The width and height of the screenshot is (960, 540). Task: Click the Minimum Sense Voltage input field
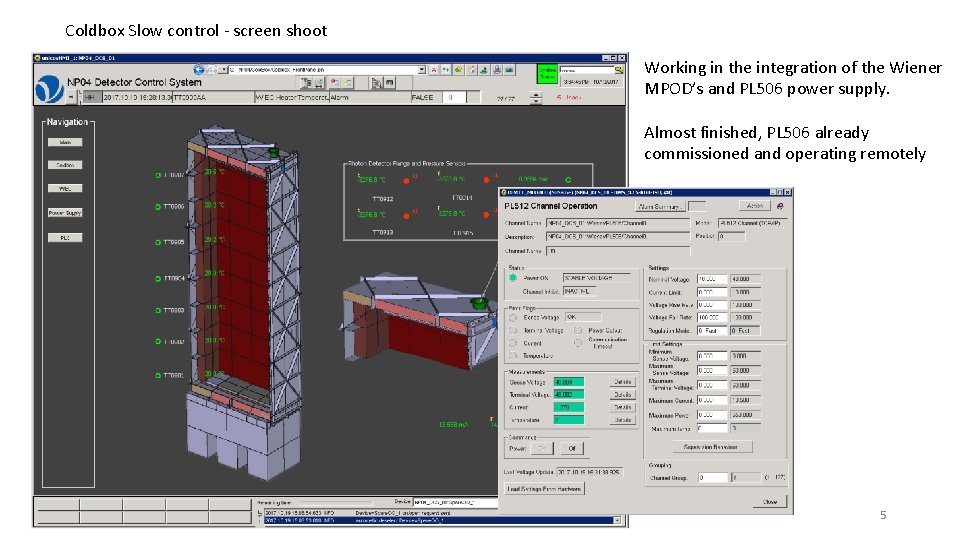click(712, 356)
